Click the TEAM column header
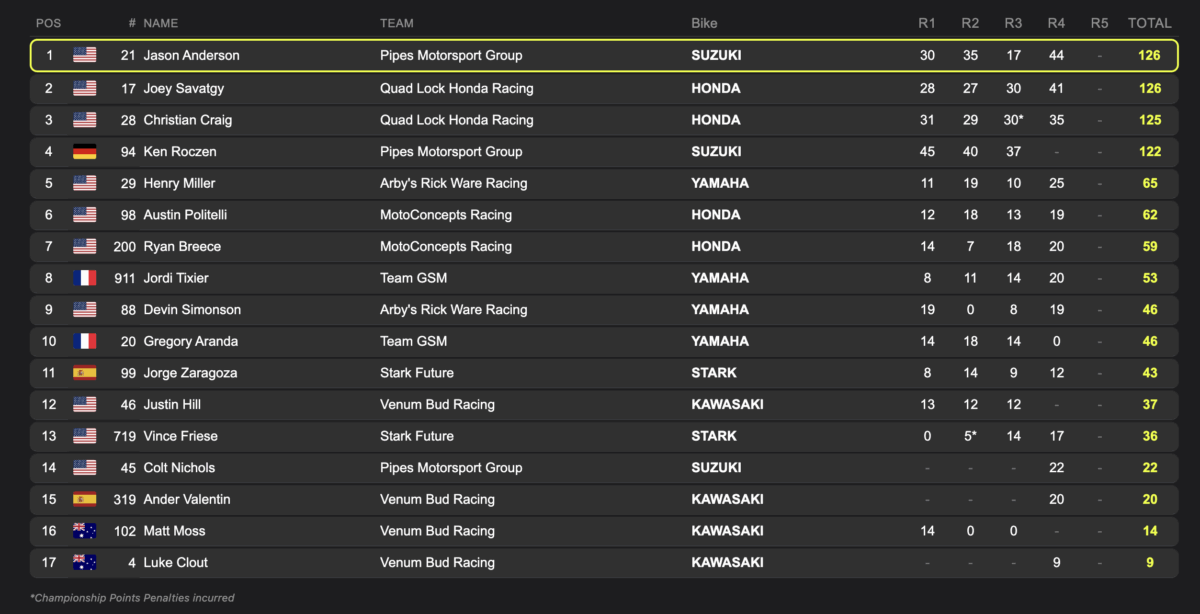This screenshot has height=614, width=1200. (x=396, y=23)
